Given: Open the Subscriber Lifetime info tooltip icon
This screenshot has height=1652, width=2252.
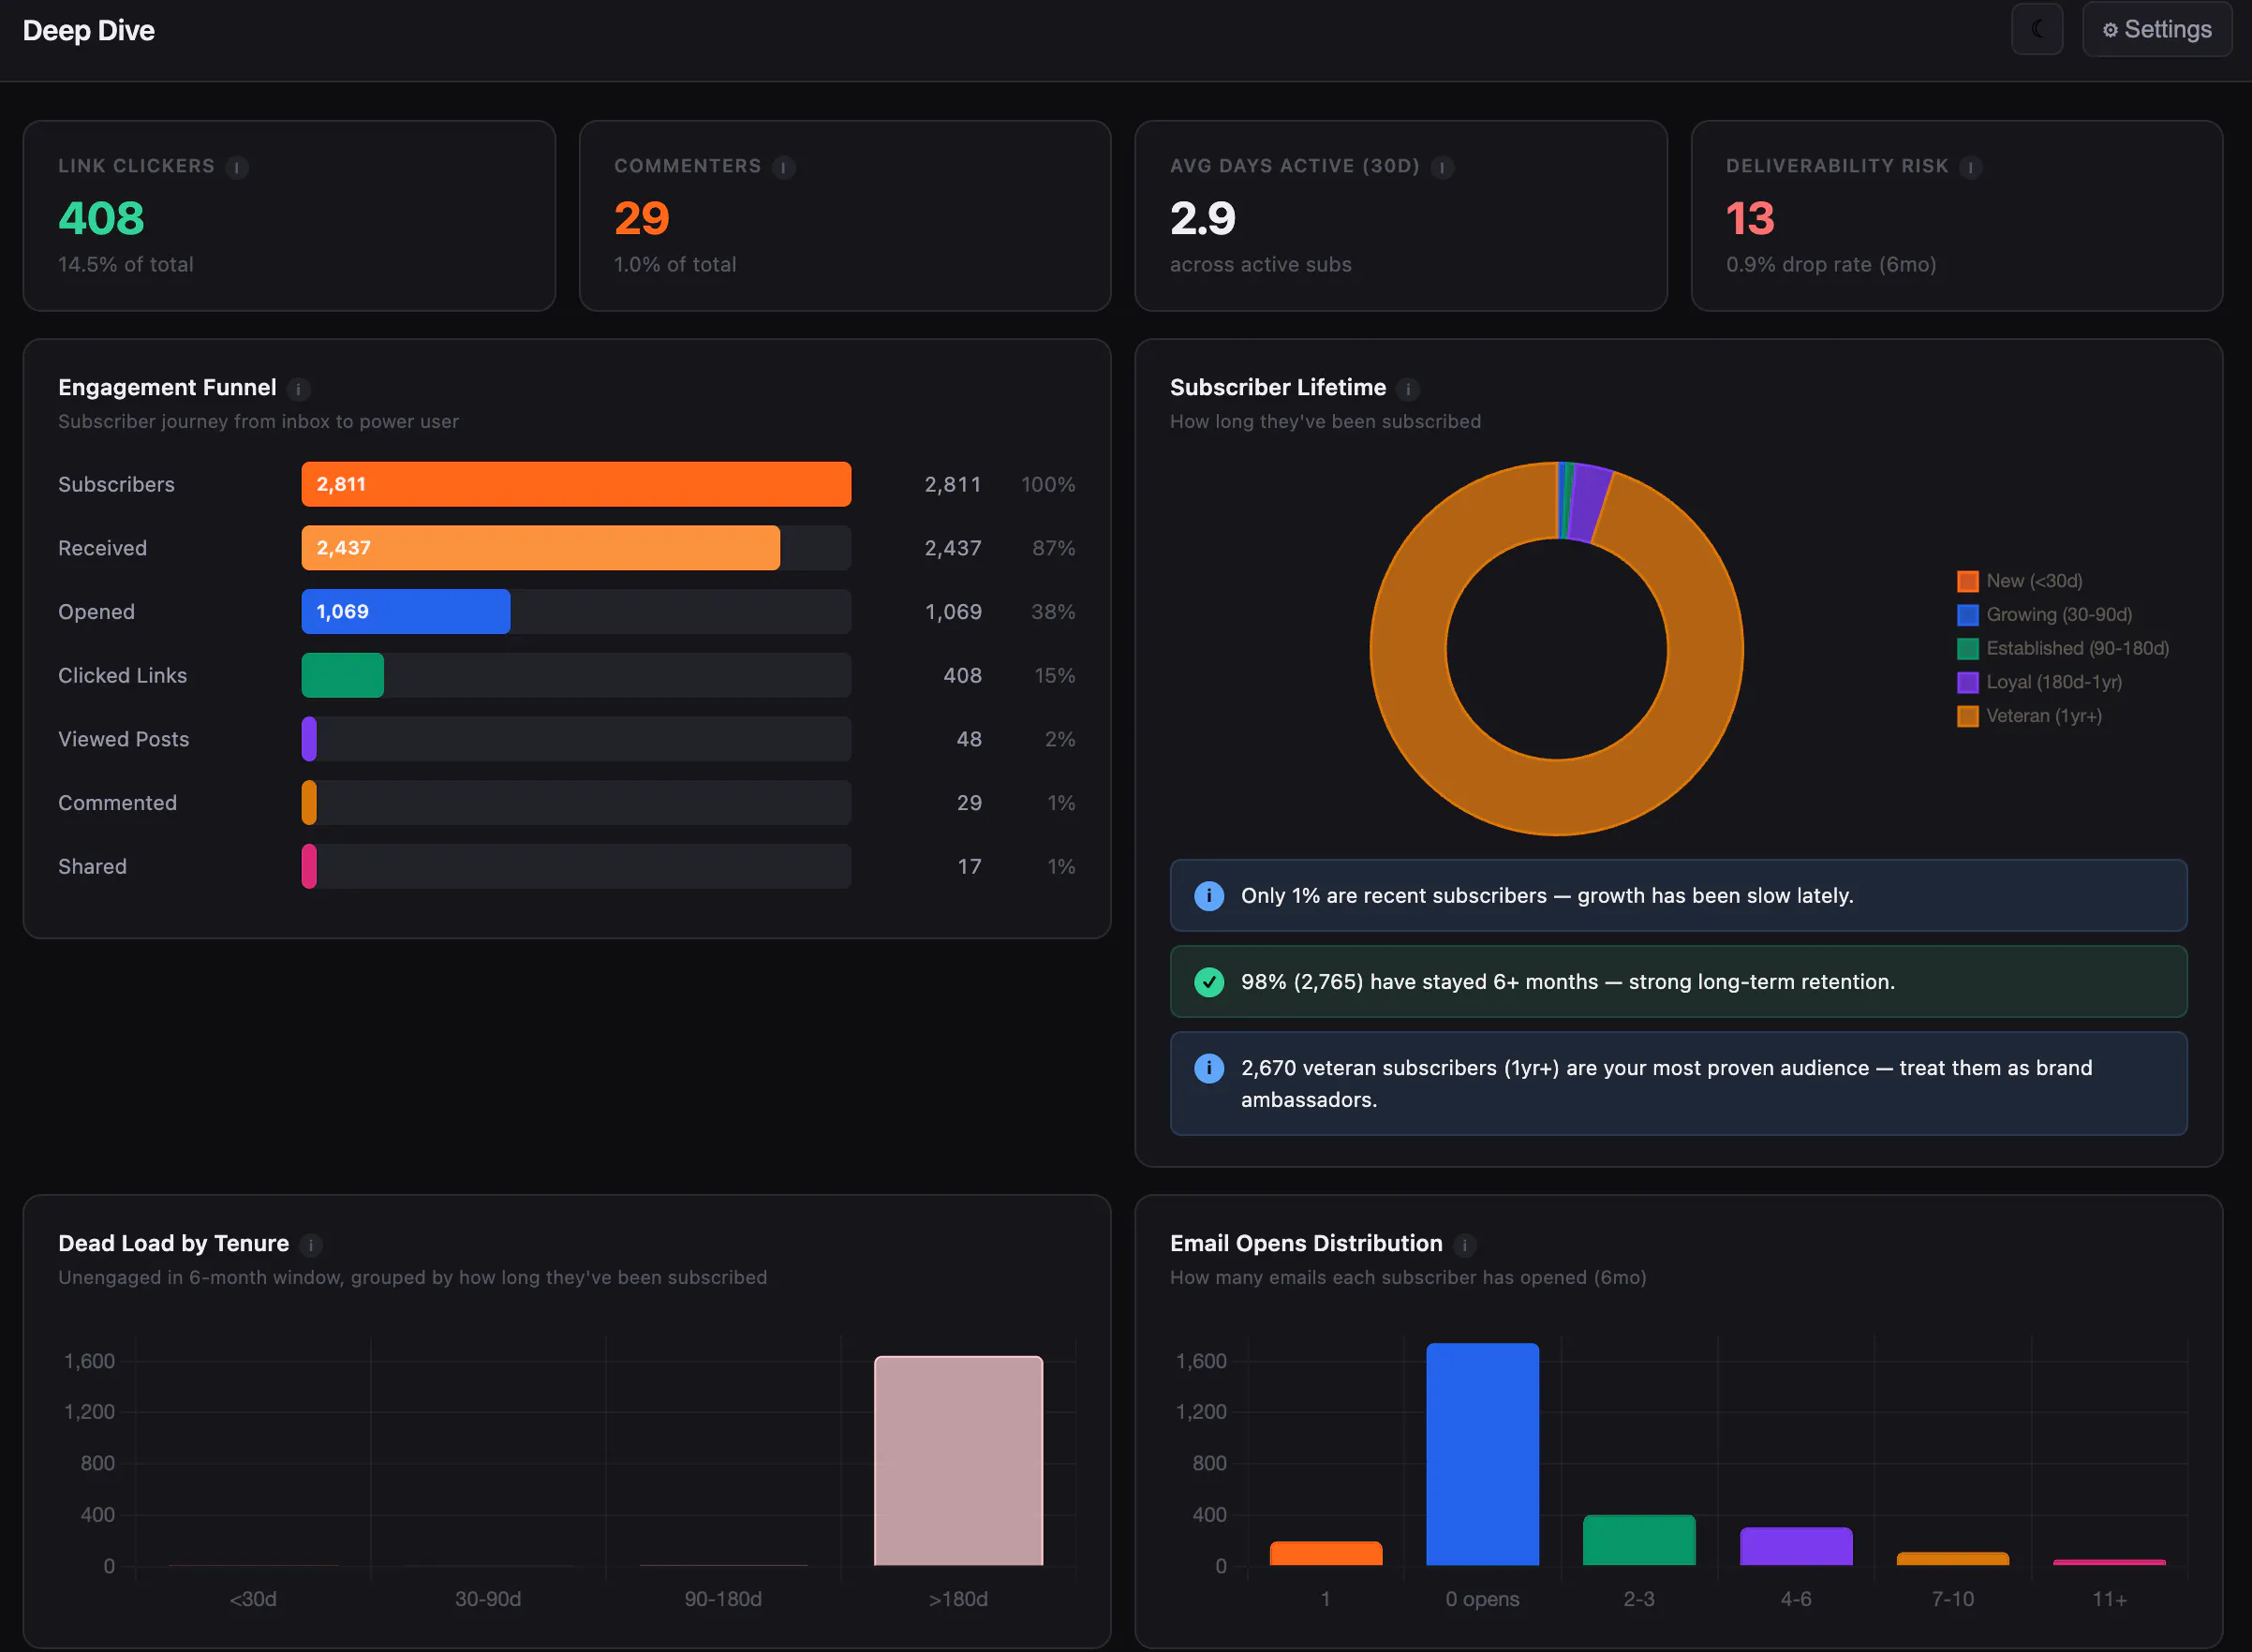Looking at the screenshot, I should click(x=1408, y=389).
